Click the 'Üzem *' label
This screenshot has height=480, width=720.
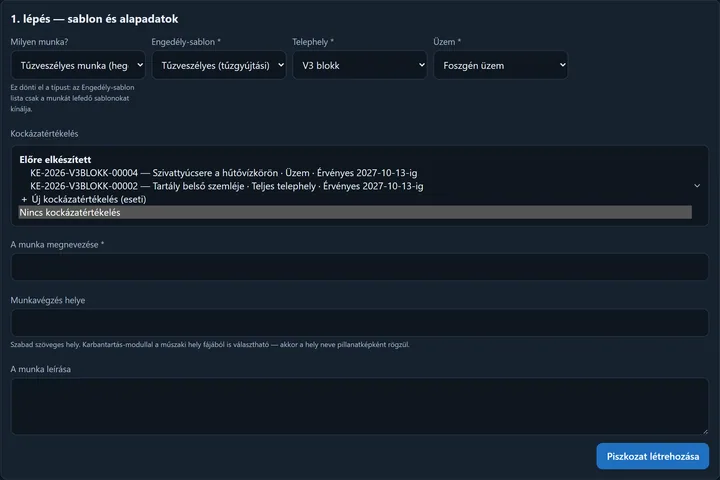tap(447, 42)
